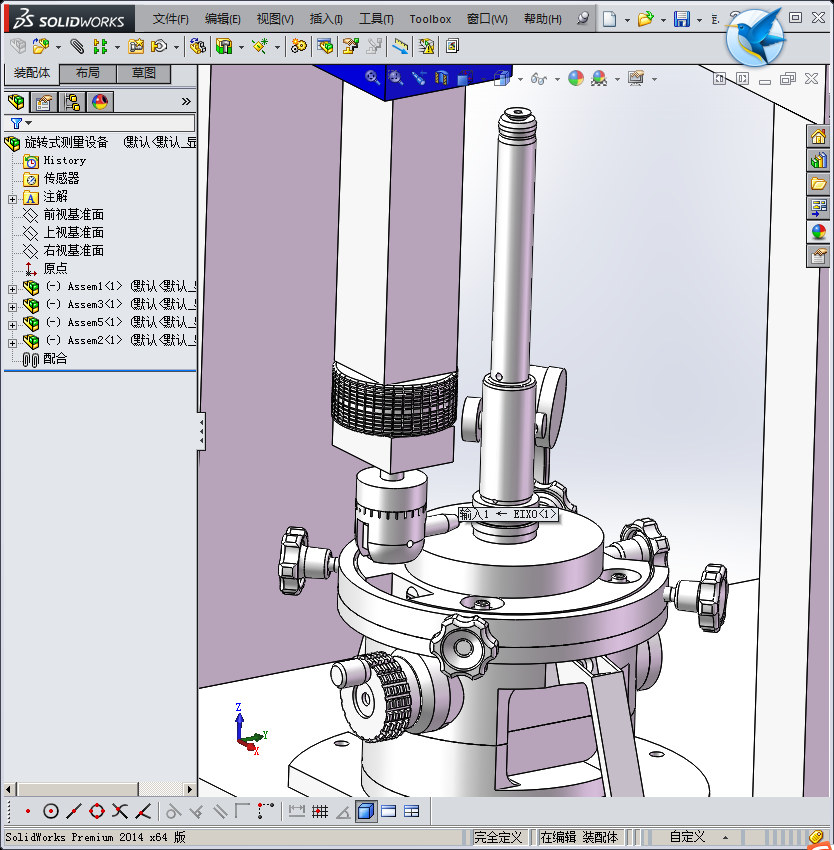Click the New Motion Study gears icon
Viewport: 834px width, 850px height.
(298, 46)
